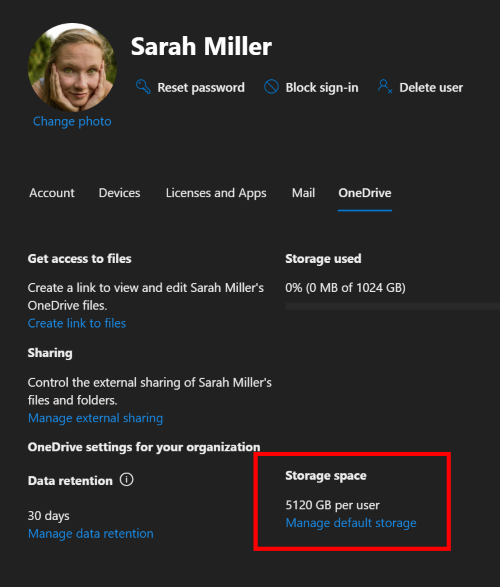The image size is (500, 587).
Task: Click the 'Storage space' heading
Action: [x=326, y=475]
